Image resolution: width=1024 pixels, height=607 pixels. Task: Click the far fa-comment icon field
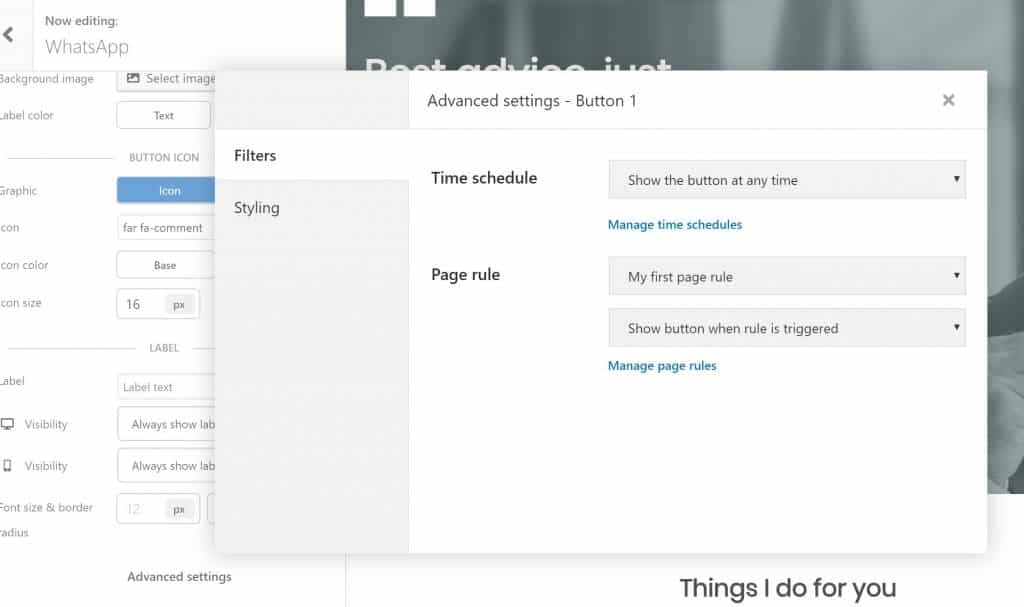pos(167,228)
